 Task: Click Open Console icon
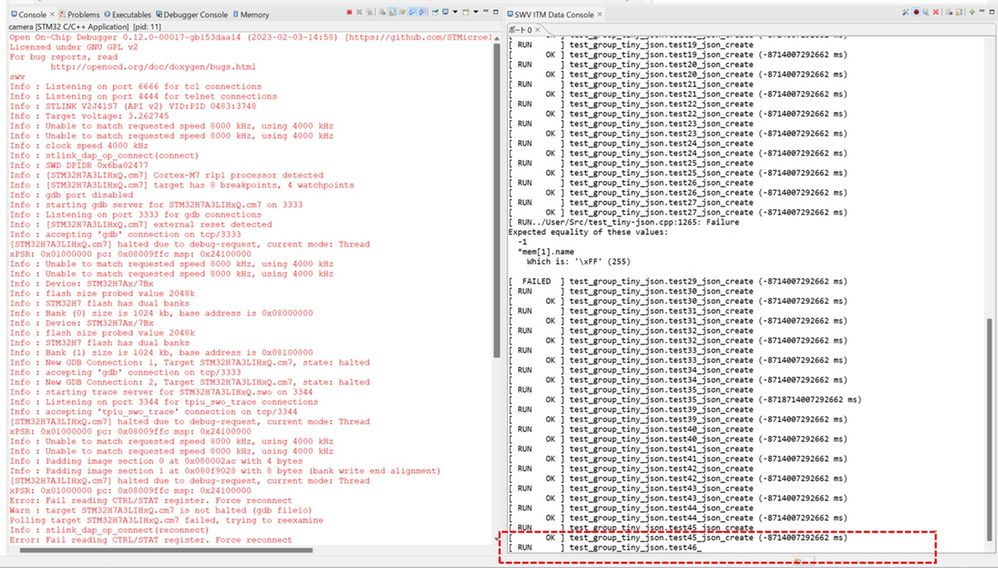[x=466, y=12]
